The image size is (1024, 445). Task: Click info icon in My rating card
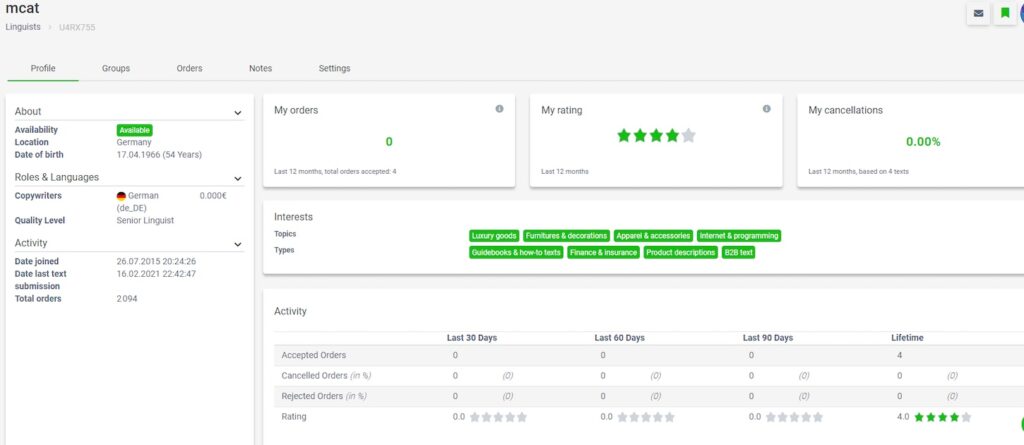click(766, 109)
